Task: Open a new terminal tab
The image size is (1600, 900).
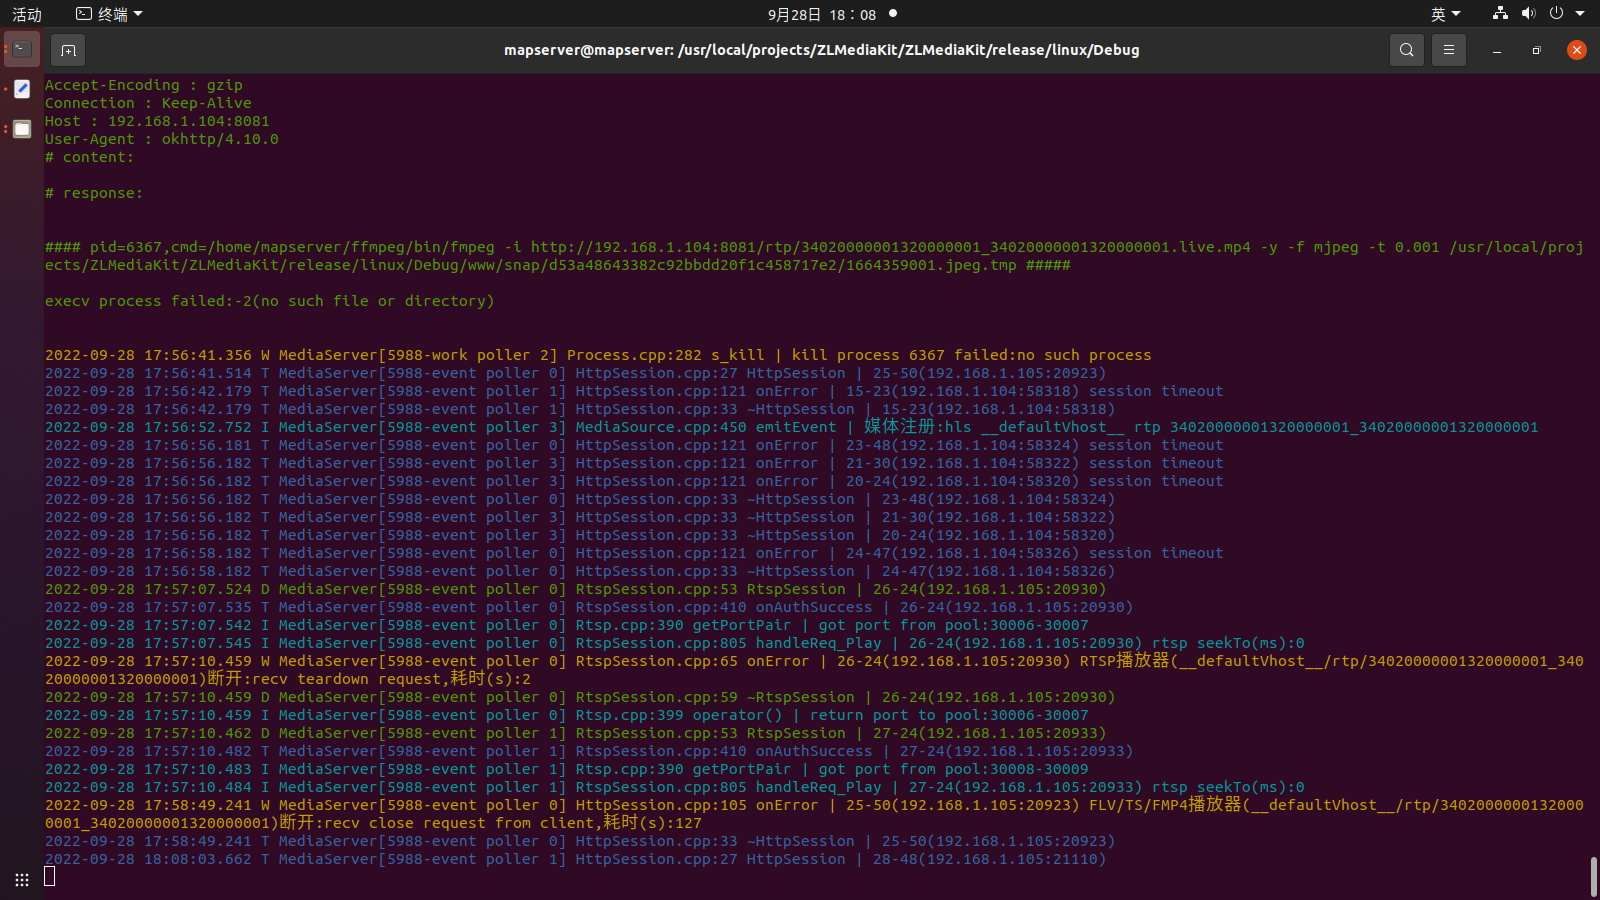Action: tap(68, 50)
